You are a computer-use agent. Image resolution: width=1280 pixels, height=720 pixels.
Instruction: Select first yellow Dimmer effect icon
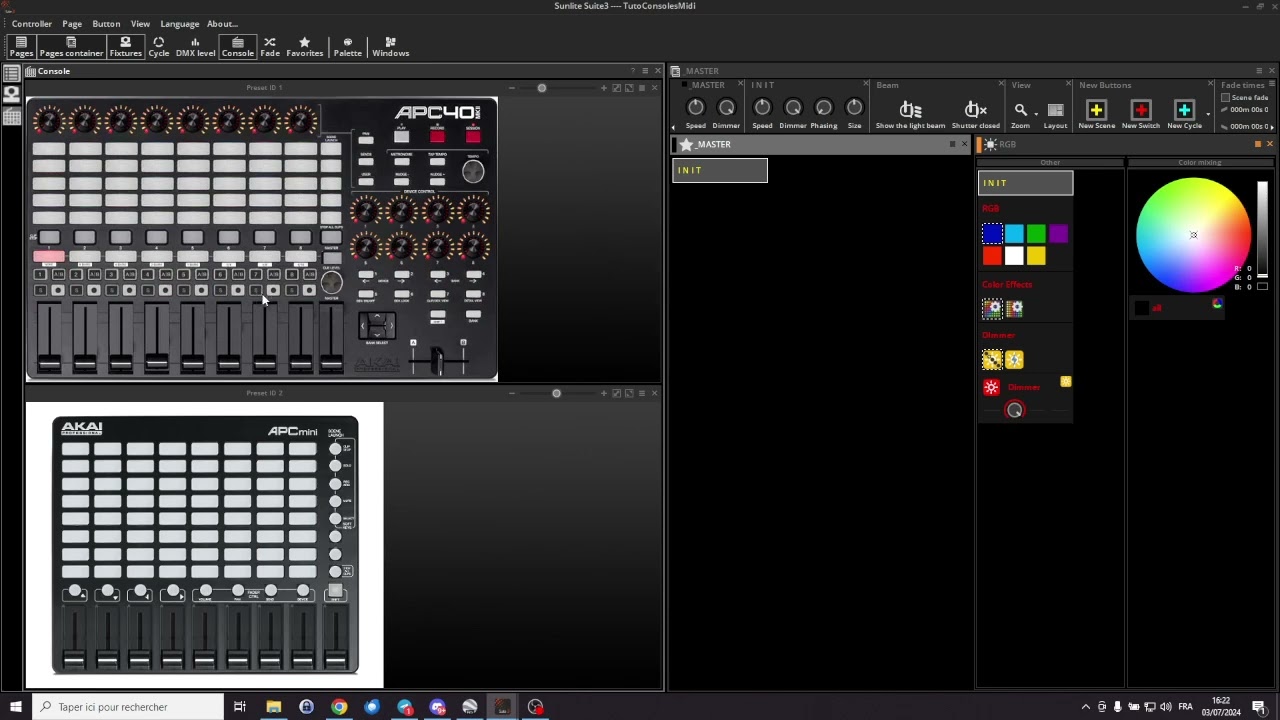992,360
